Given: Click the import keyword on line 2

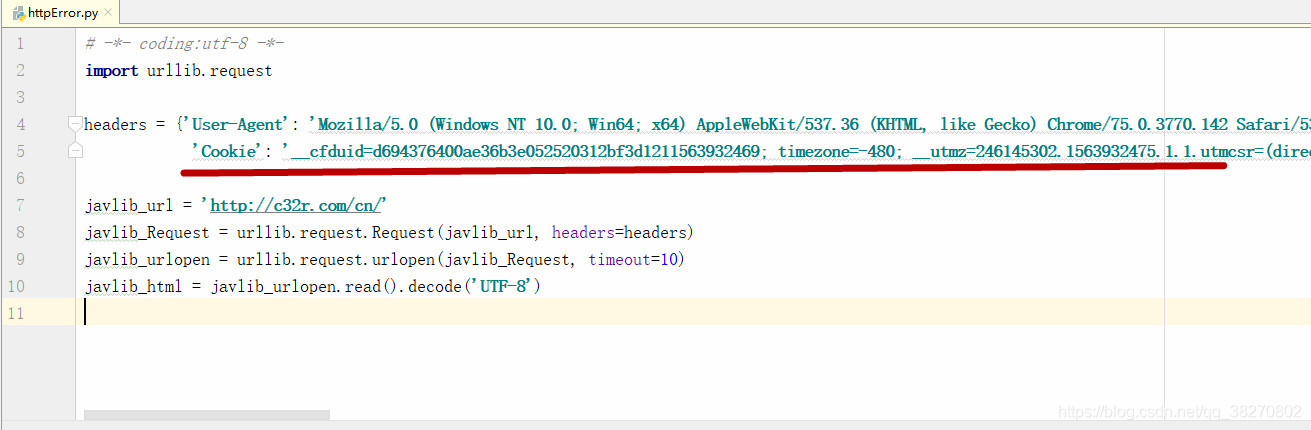Looking at the screenshot, I should tap(112, 70).
